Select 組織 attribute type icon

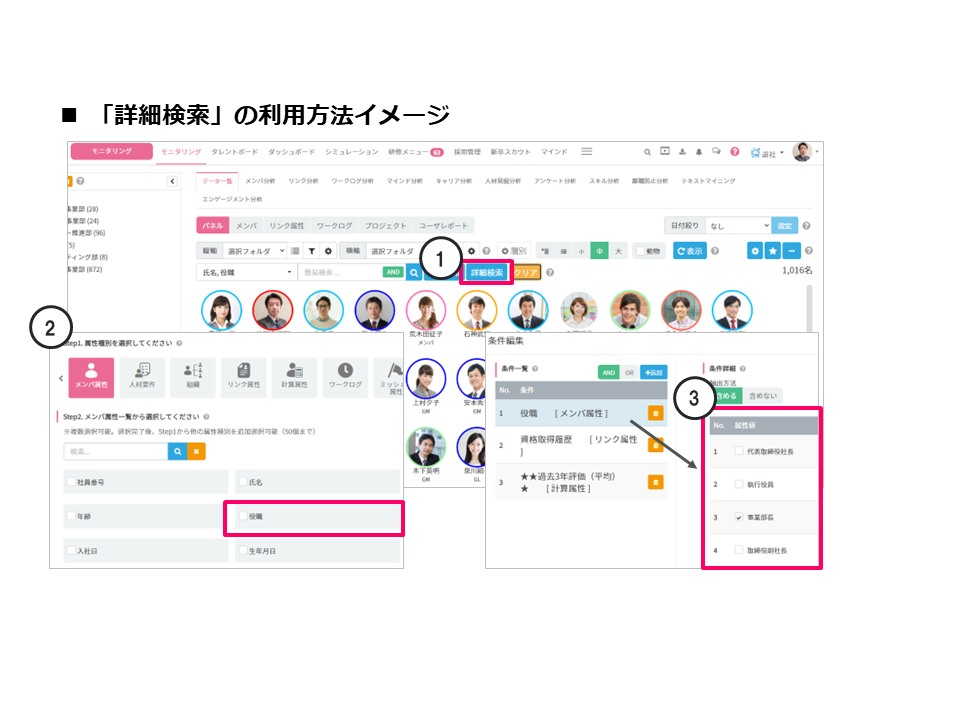(x=193, y=378)
